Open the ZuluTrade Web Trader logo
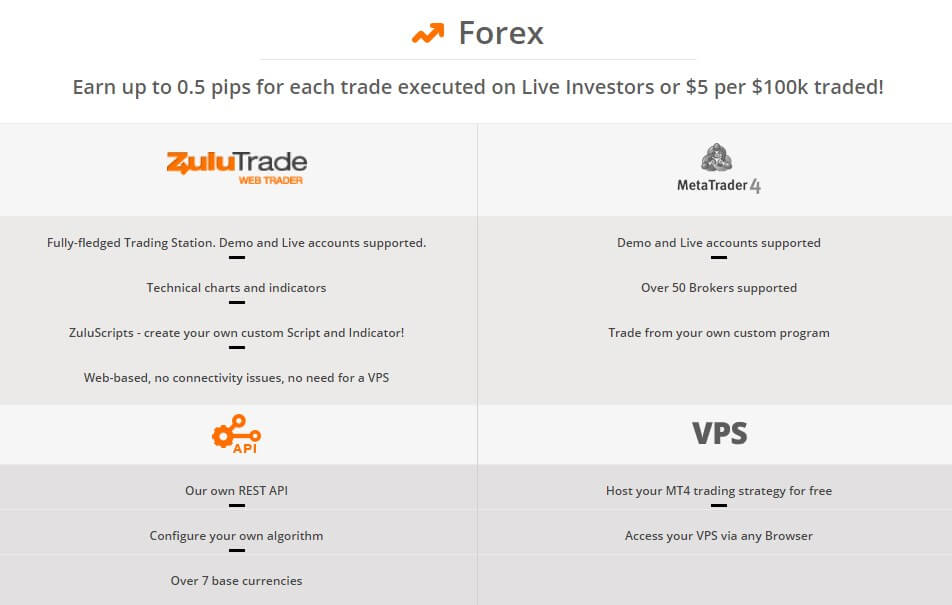The image size is (952, 605). point(237,168)
